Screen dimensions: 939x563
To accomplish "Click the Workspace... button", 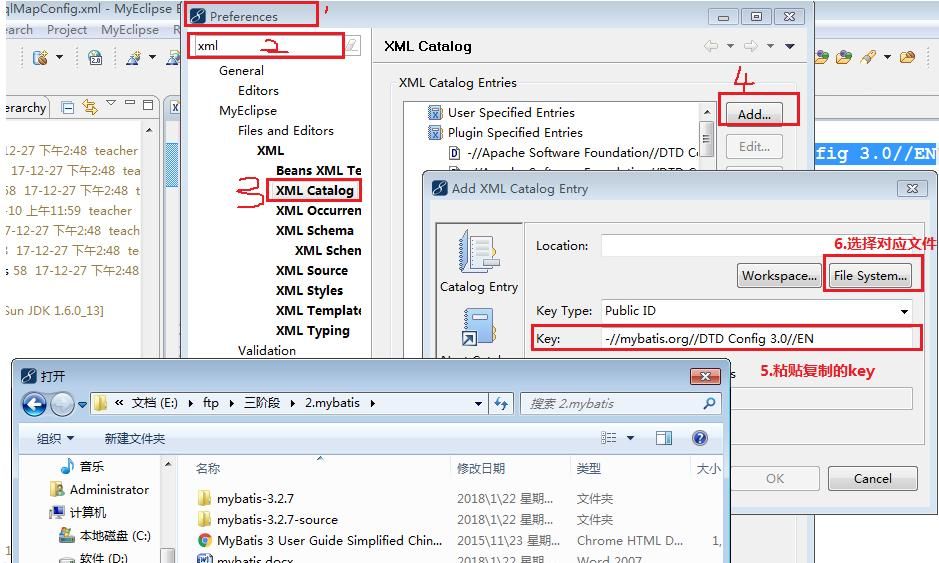I will tap(778, 276).
